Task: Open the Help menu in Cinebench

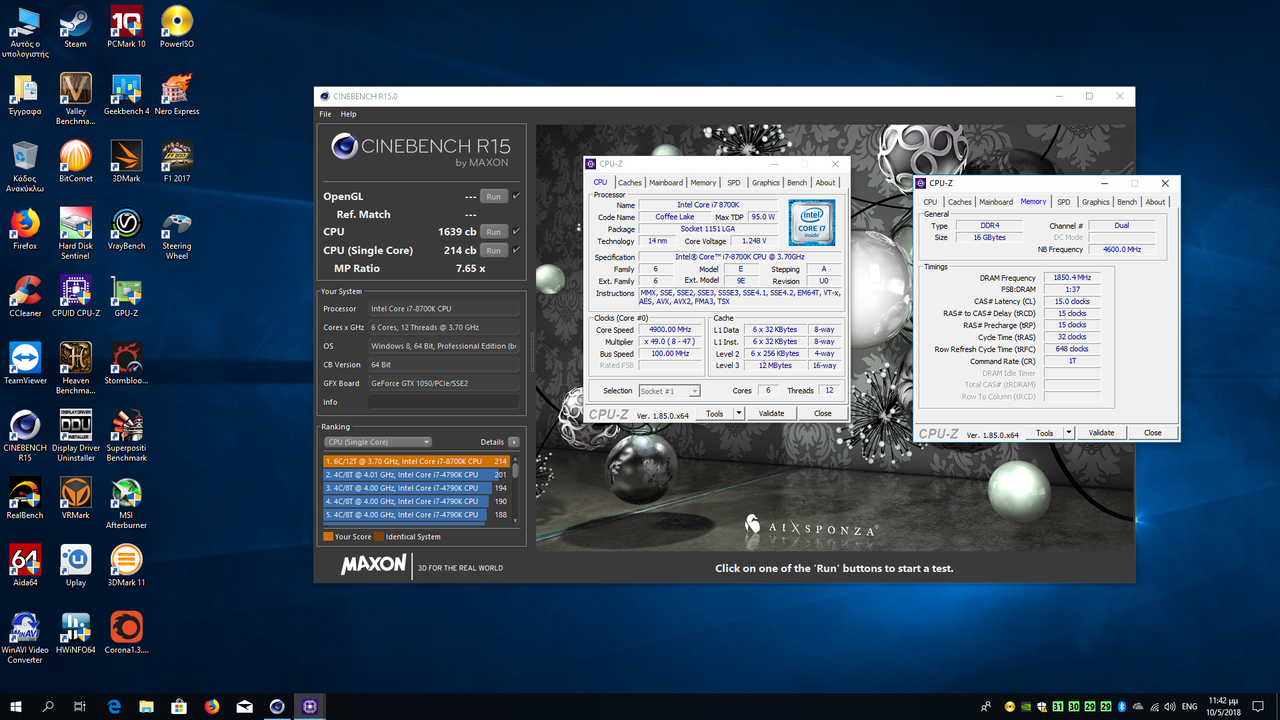Action: (x=348, y=114)
